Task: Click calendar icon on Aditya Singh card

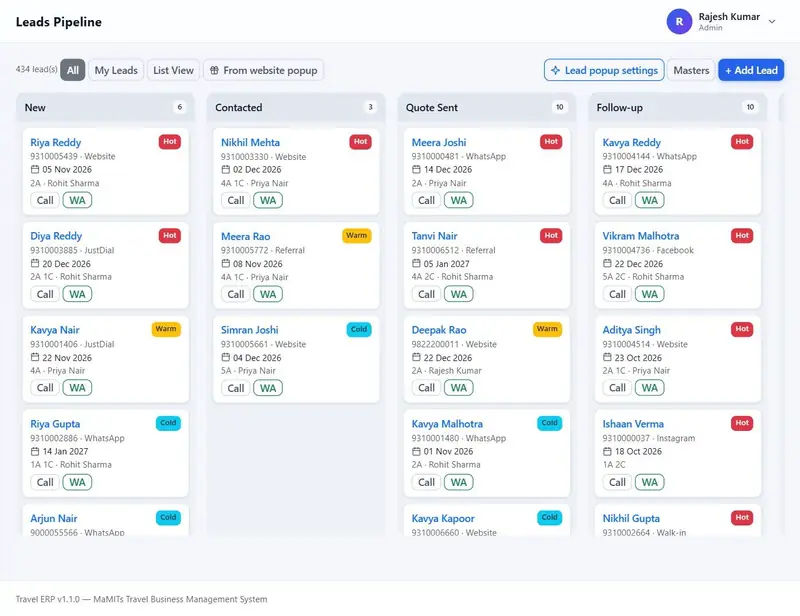Action: 607,357
